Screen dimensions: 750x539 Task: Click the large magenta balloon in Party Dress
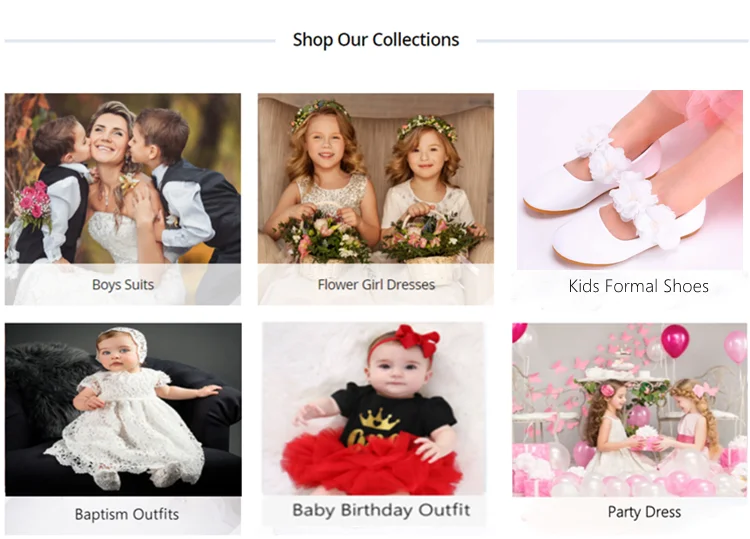click(x=675, y=341)
